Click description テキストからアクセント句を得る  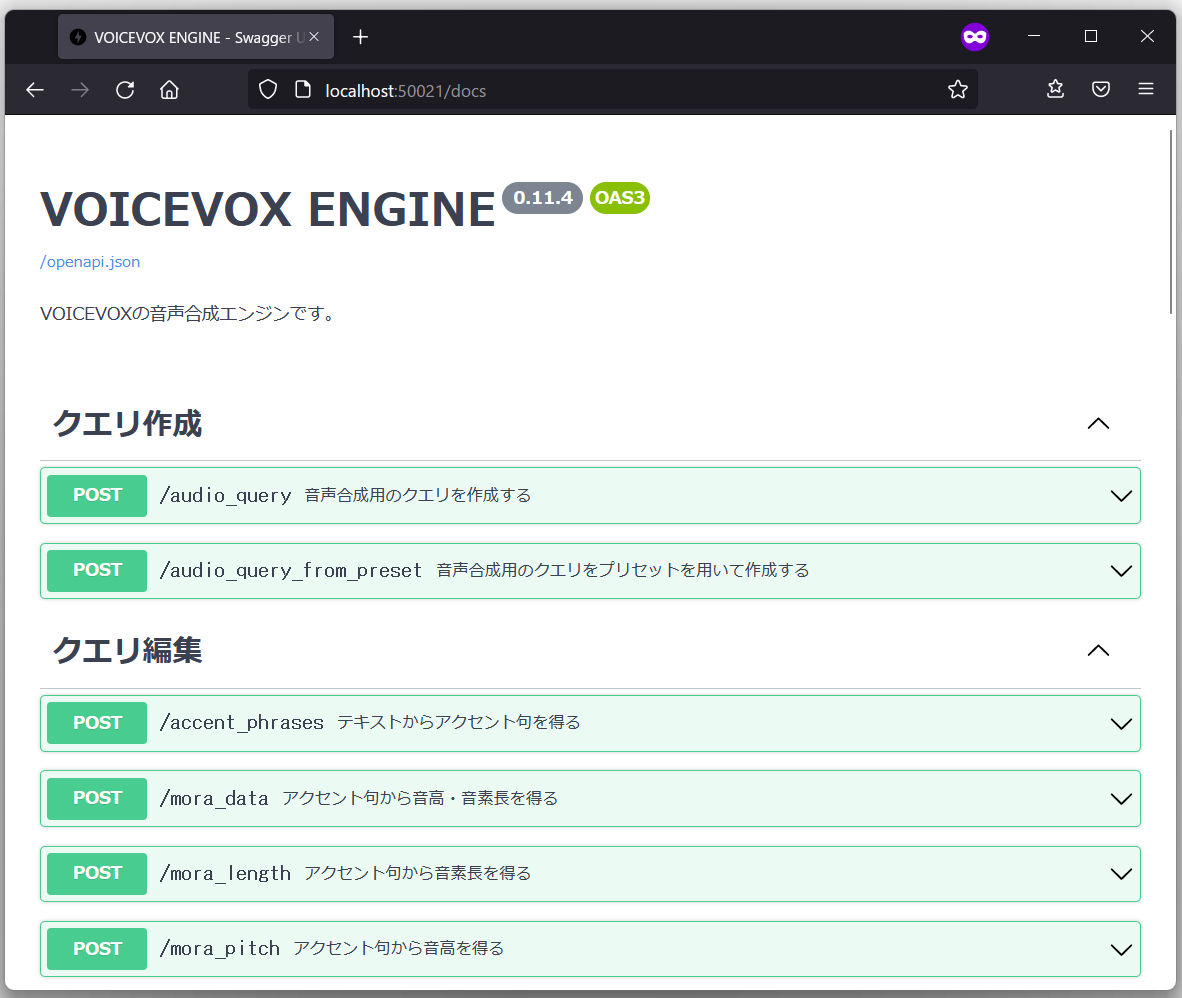(x=458, y=722)
